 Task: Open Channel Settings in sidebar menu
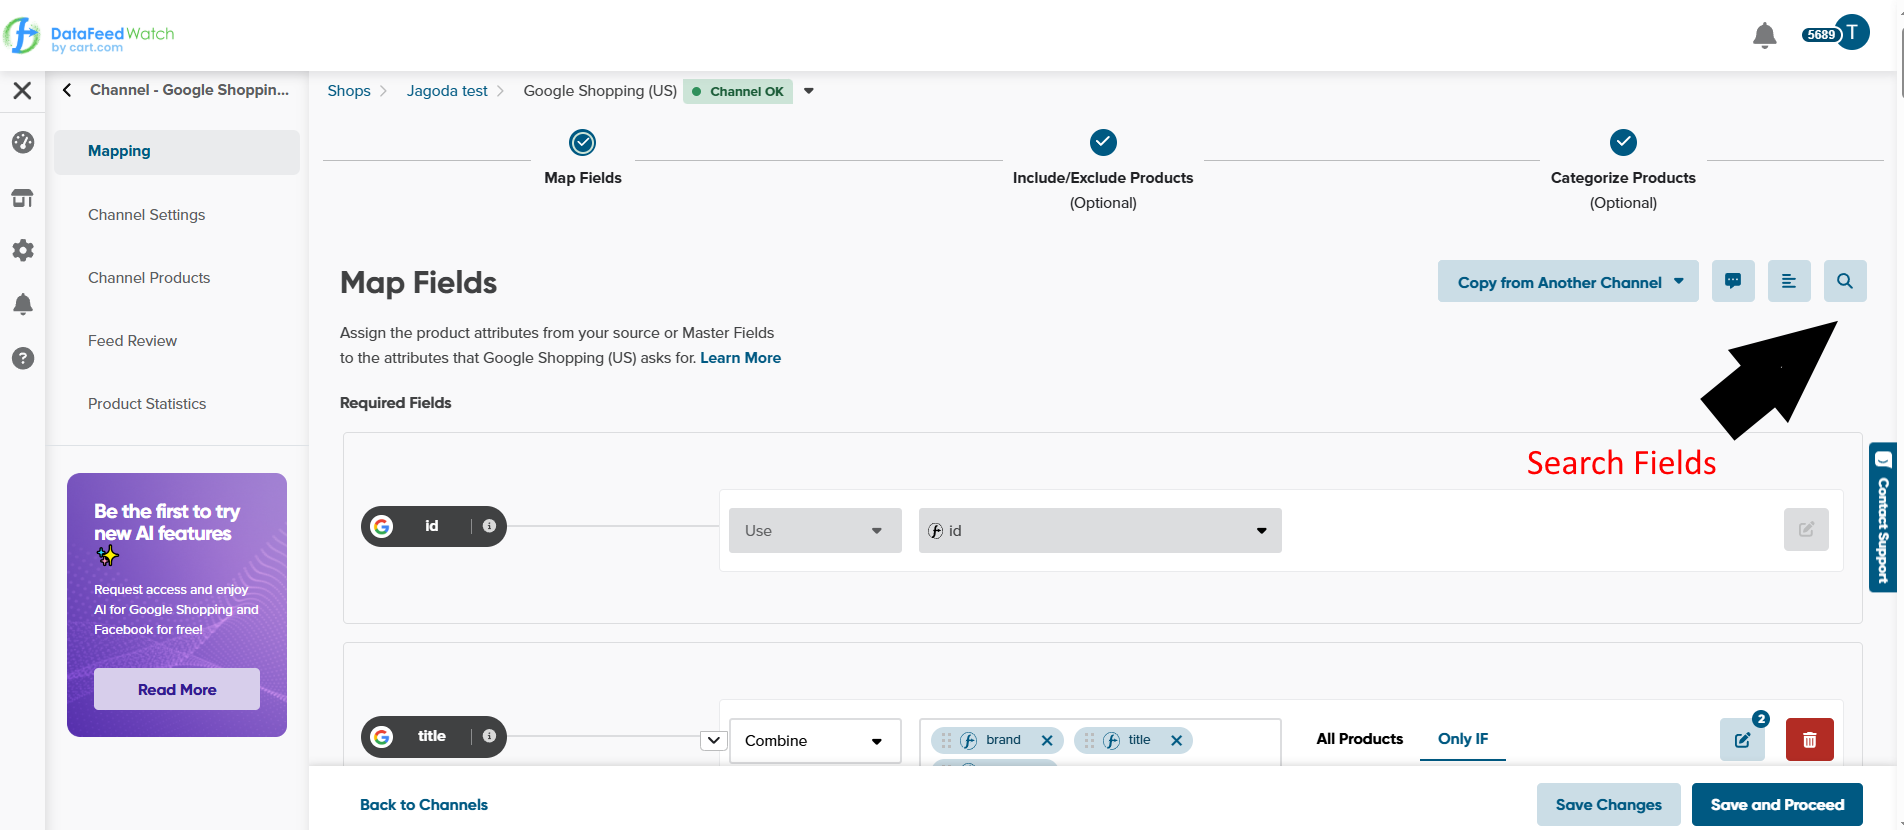pyautogui.click(x=146, y=215)
